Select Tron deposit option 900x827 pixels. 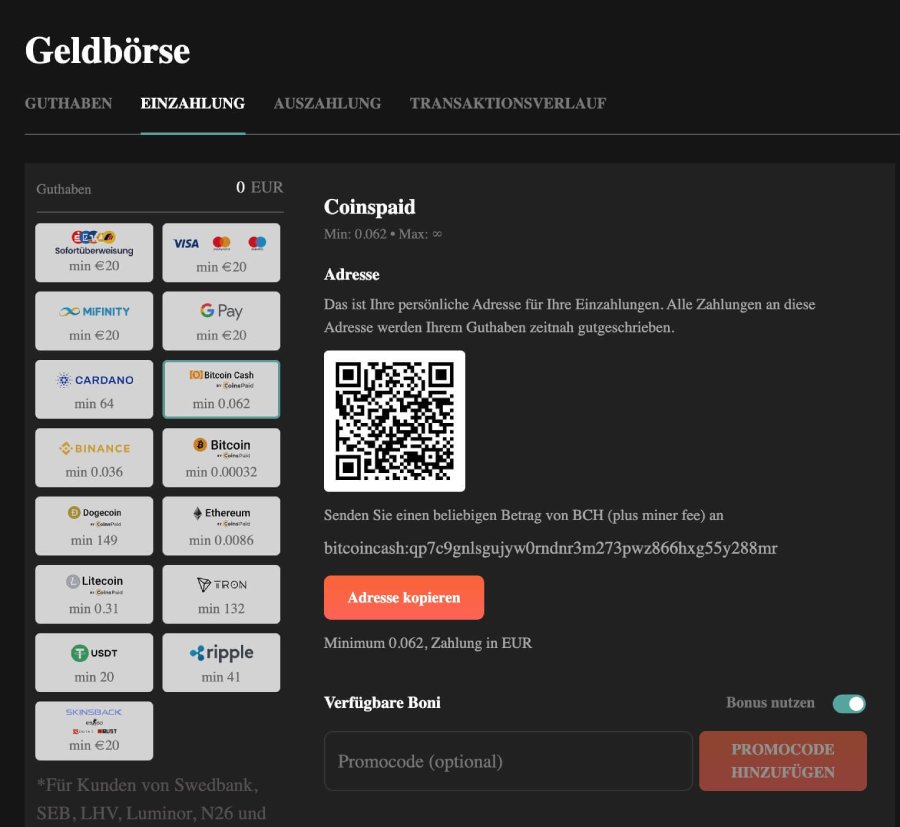[221, 593]
